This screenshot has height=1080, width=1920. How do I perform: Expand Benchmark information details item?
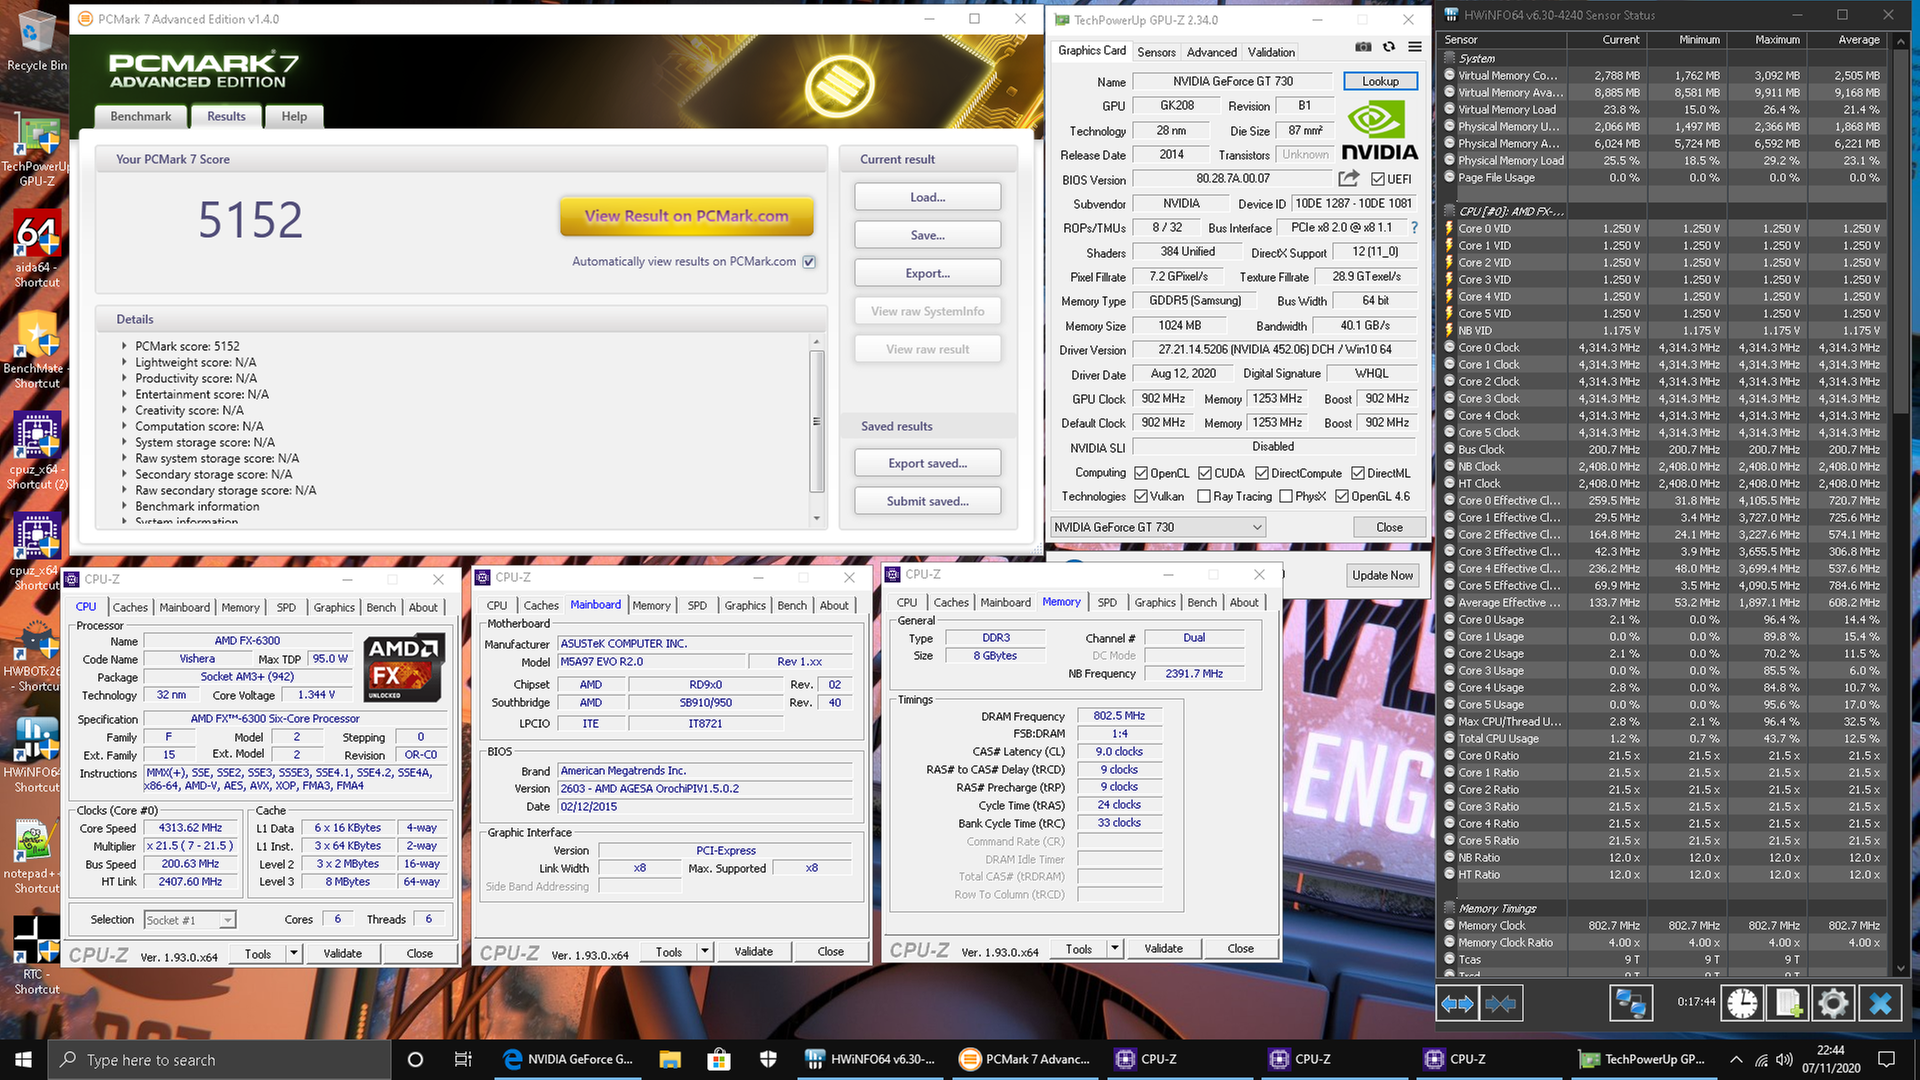[125, 506]
